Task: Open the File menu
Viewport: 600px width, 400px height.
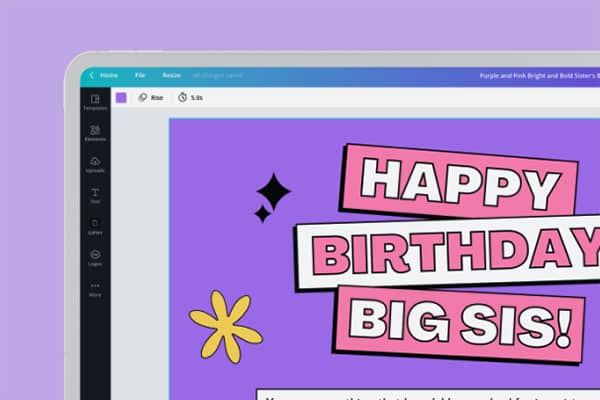Action: [x=140, y=75]
